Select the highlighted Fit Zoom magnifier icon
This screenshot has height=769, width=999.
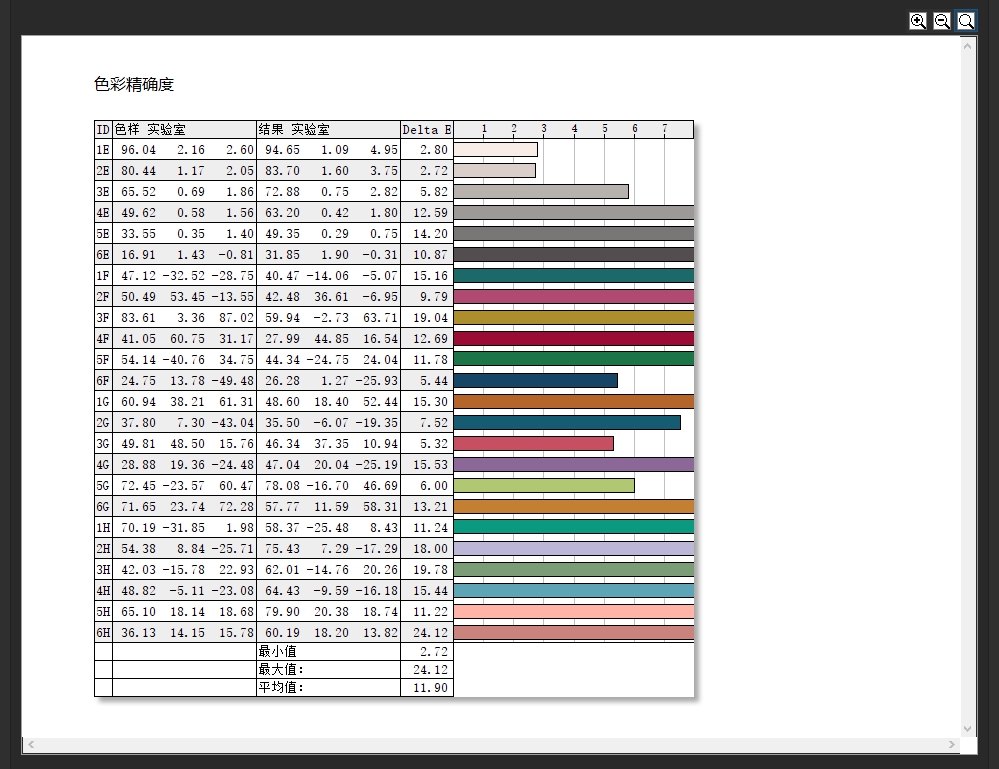click(x=965, y=21)
